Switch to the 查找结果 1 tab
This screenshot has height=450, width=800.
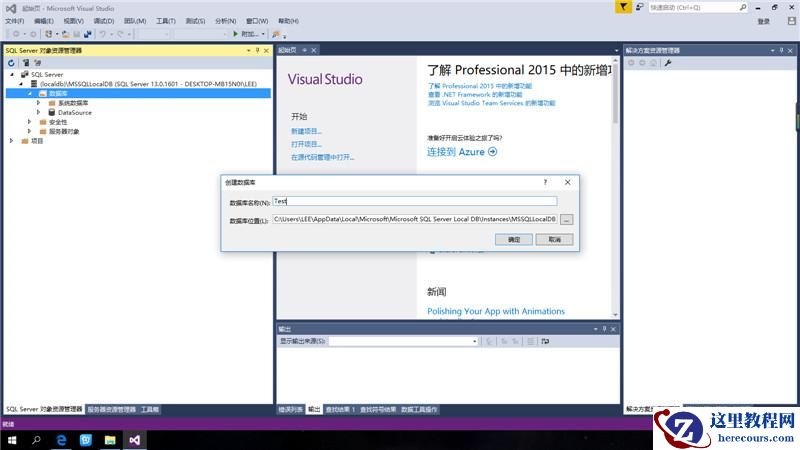coord(340,409)
